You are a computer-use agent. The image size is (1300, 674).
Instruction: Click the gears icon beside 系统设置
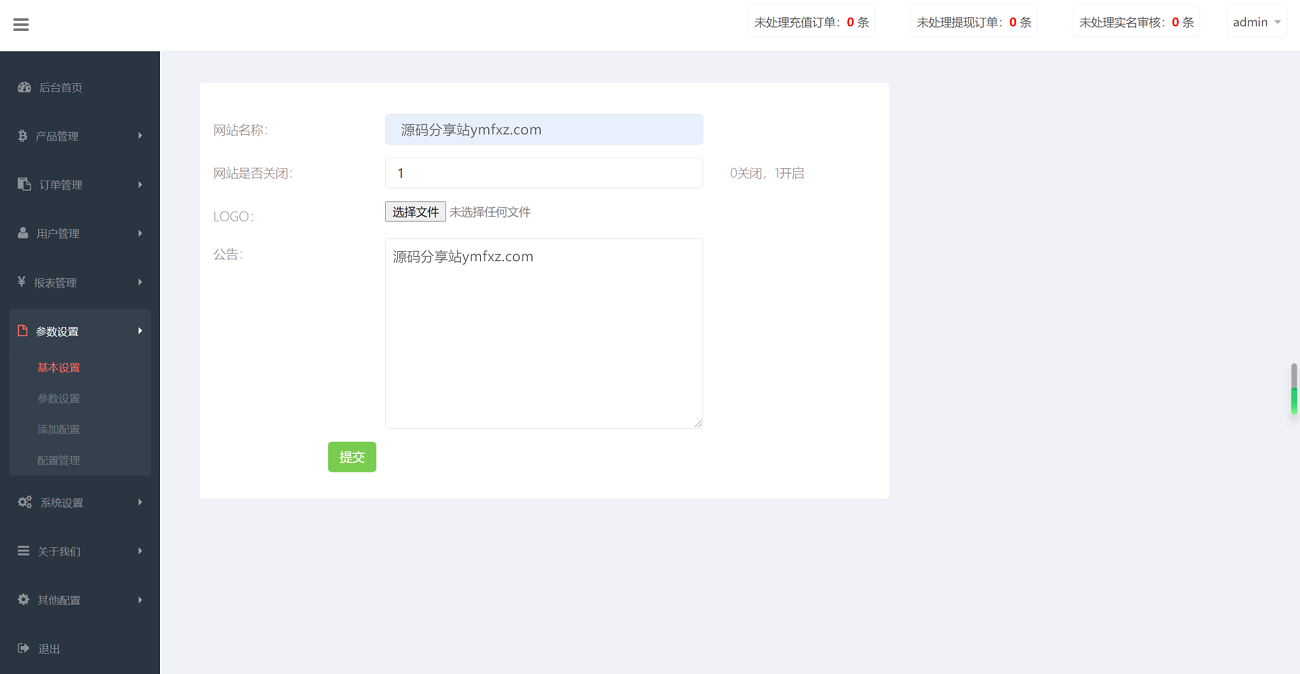pyautogui.click(x=25, y=502)
